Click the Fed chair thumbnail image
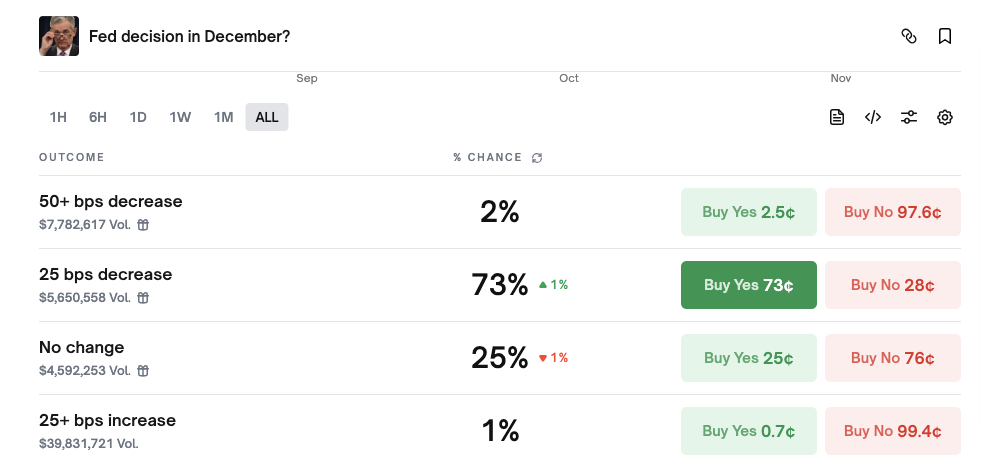 [59, 36]
